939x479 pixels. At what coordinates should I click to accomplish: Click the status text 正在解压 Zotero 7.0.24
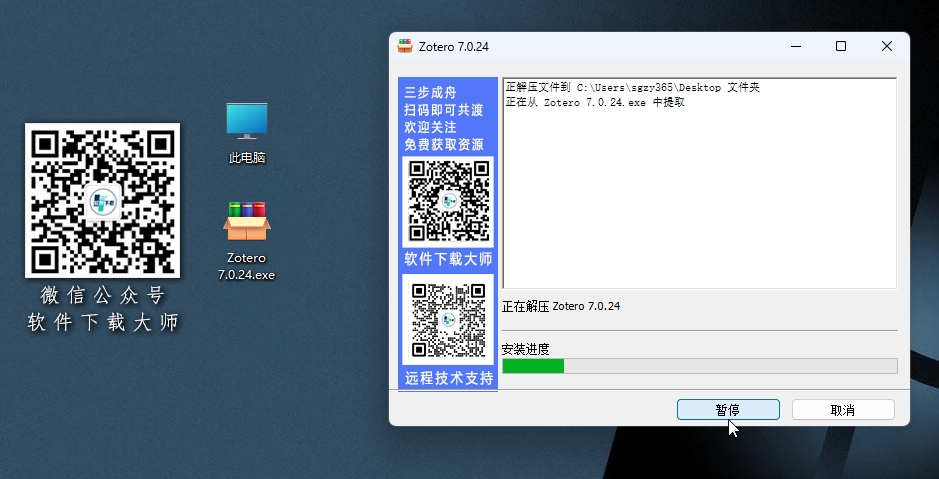pos(561,306)
